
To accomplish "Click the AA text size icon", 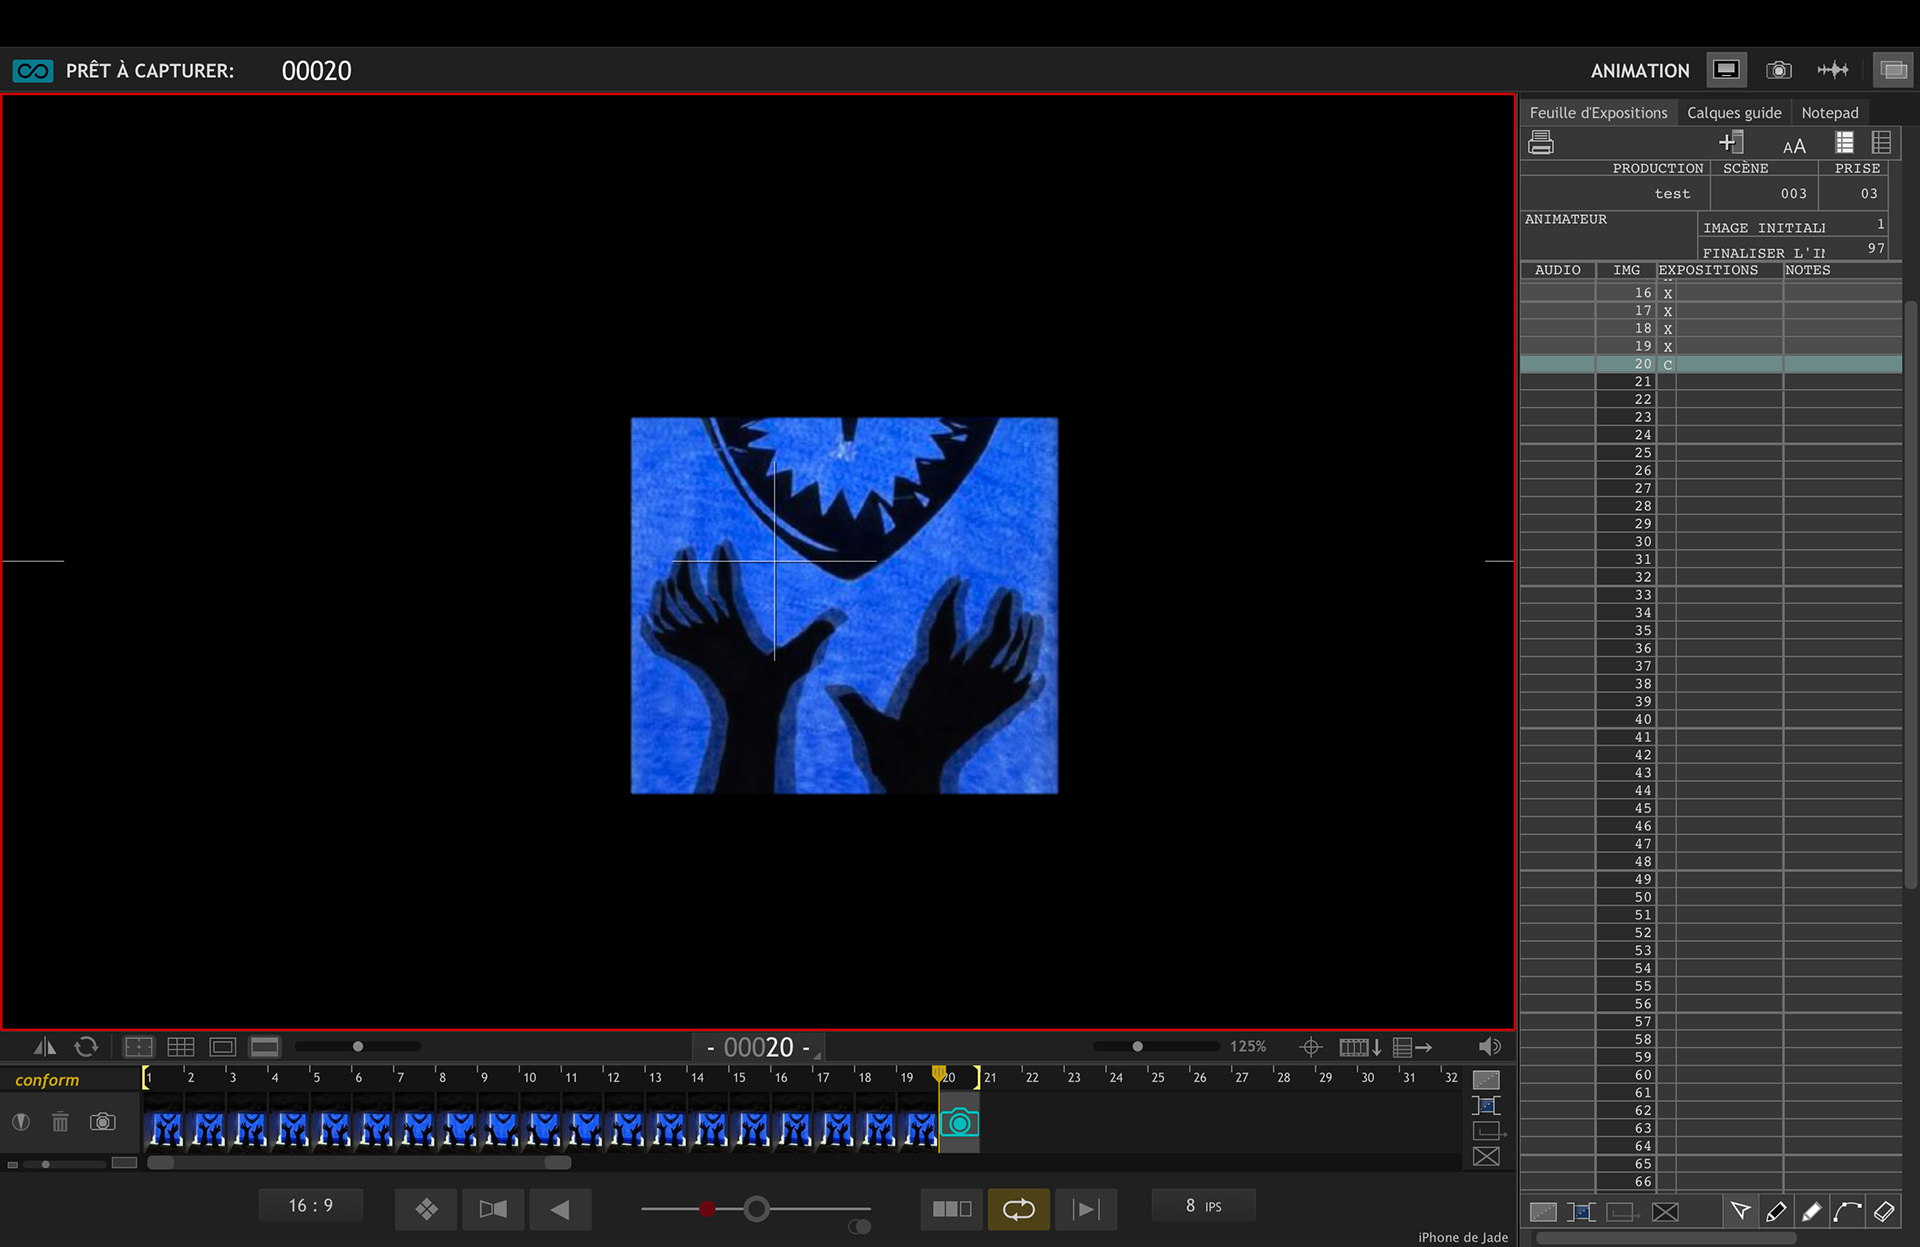I will click(x=1794, y=146).
